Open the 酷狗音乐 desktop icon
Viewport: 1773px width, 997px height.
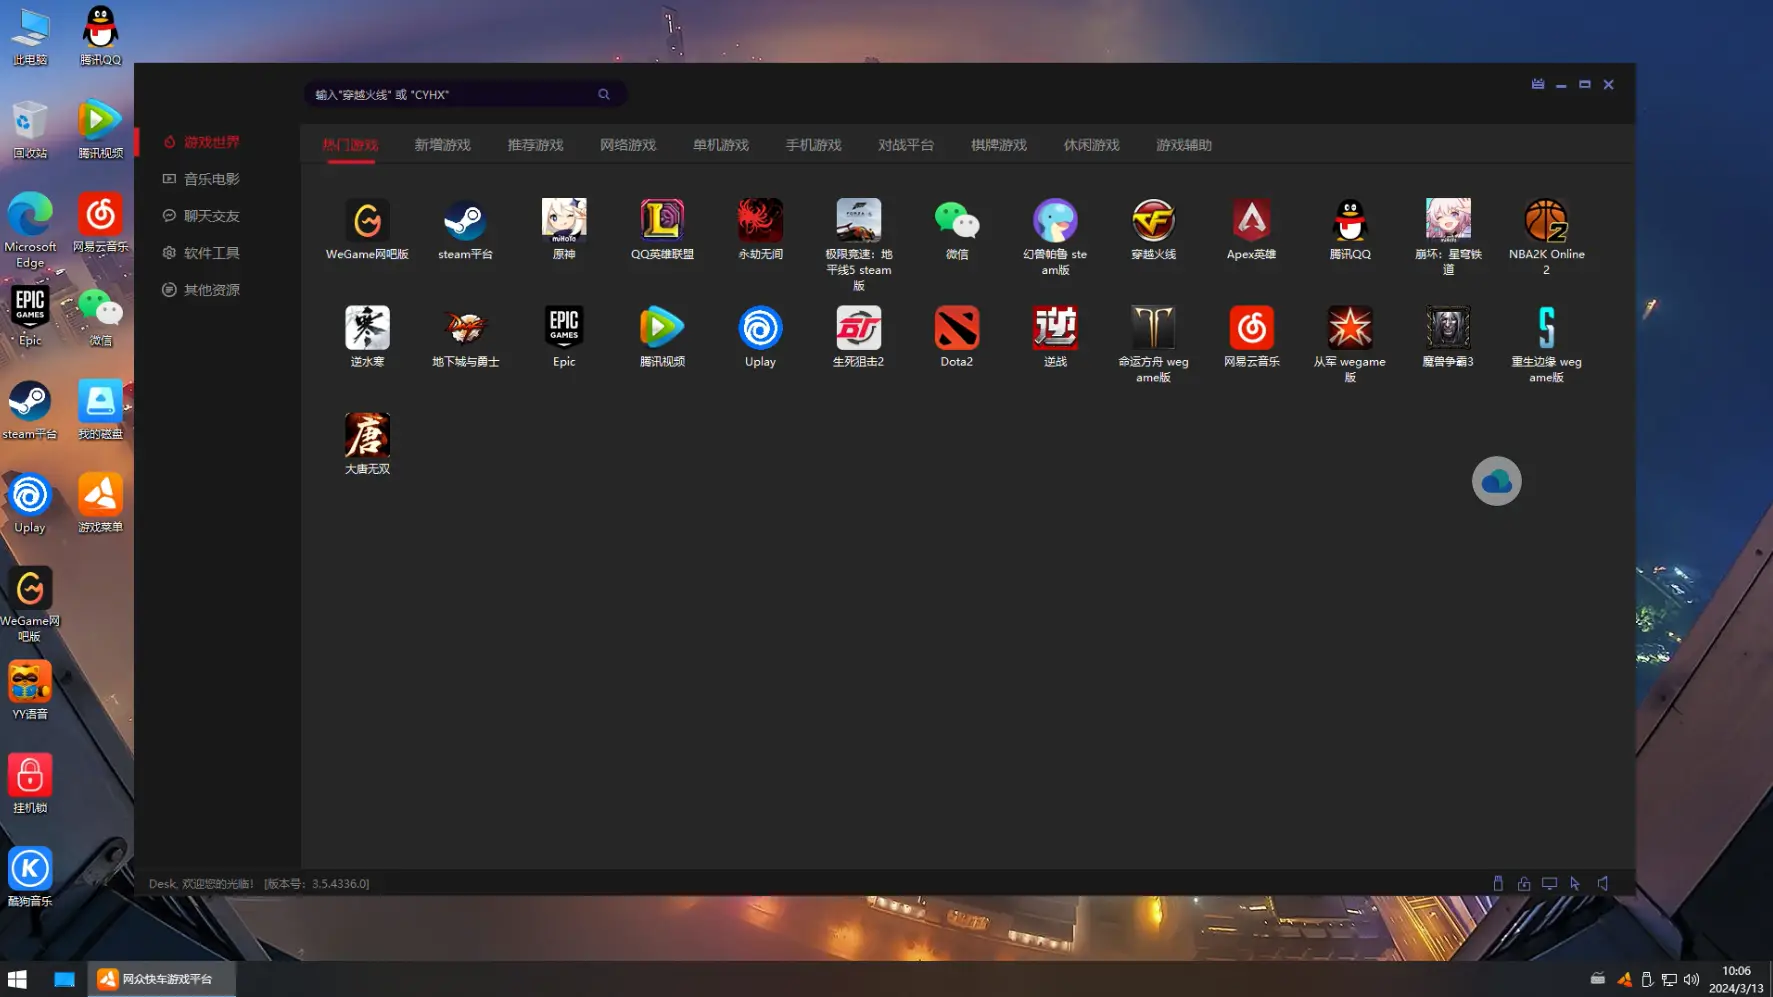[x=30, y=877]
